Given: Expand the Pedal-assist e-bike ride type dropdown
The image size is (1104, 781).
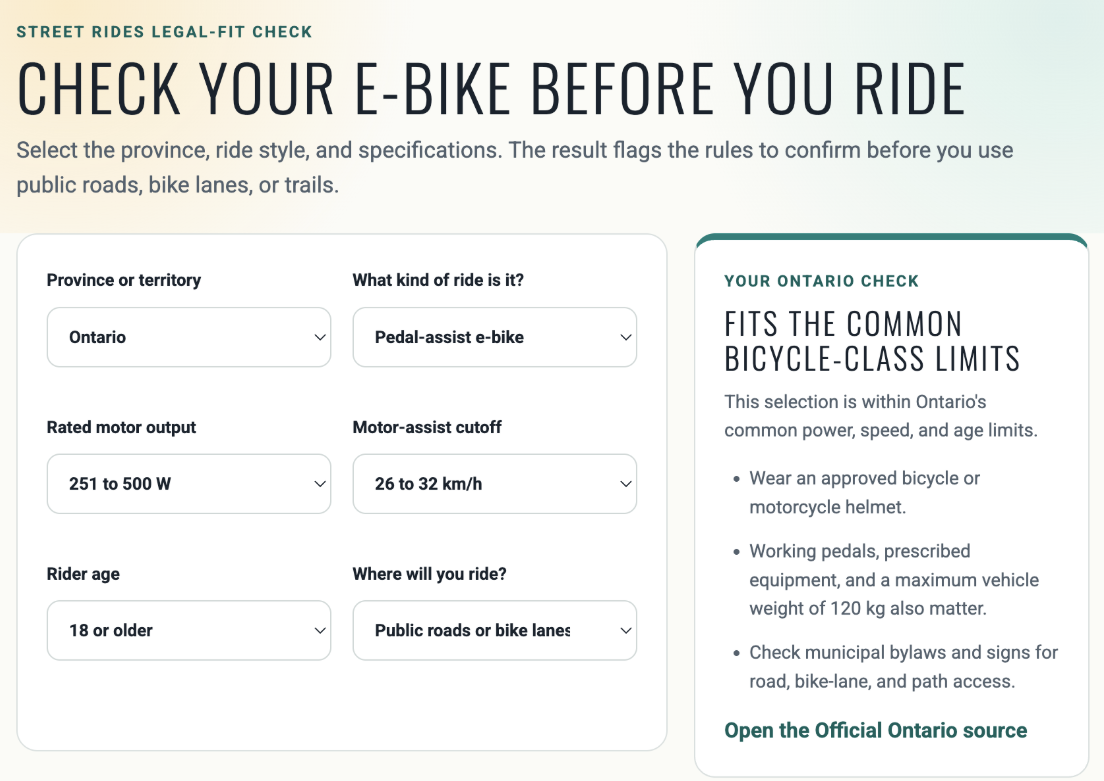Looking at the screenshot, I should pos(494,337).
